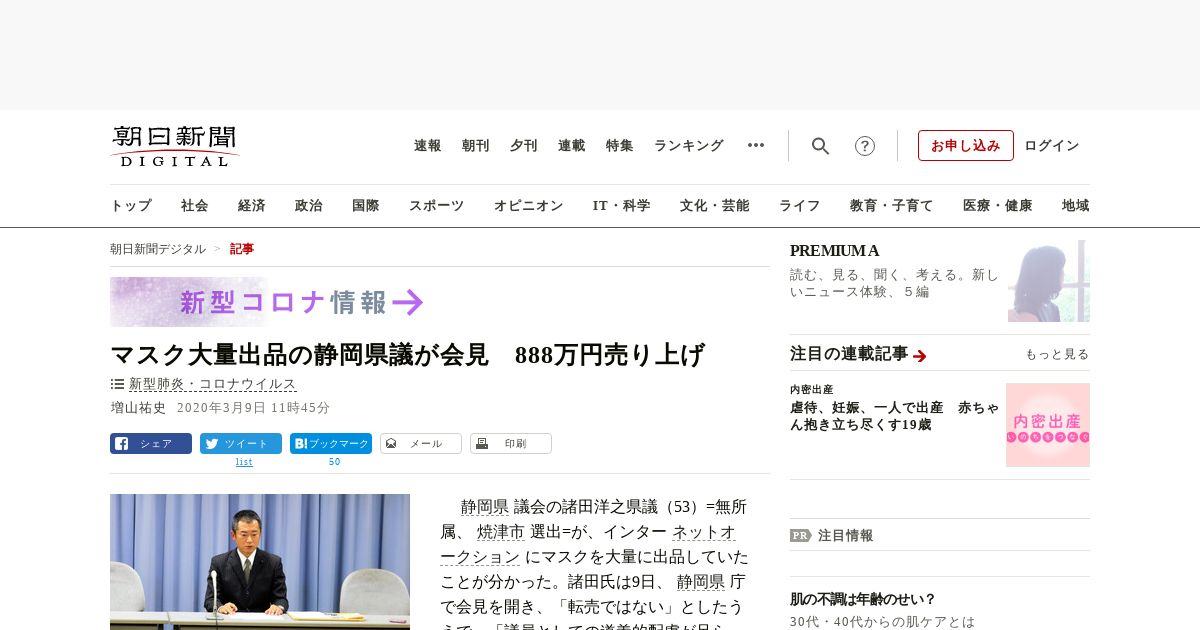This screenshot has height=630, width=1200.
Task: Click the list icon beside 新型肺炎・コロナウイルス
Action: [x=117, y=384]
